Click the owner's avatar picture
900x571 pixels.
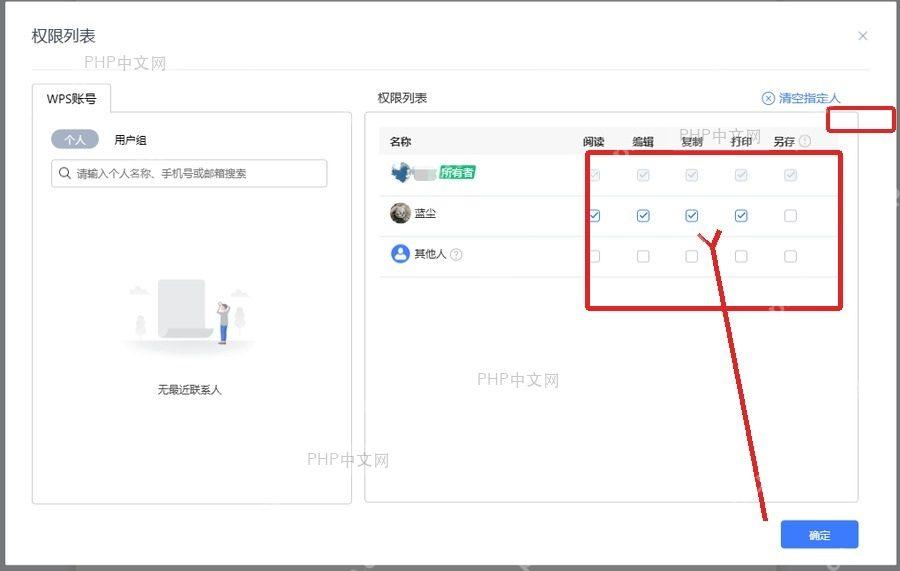401,172
